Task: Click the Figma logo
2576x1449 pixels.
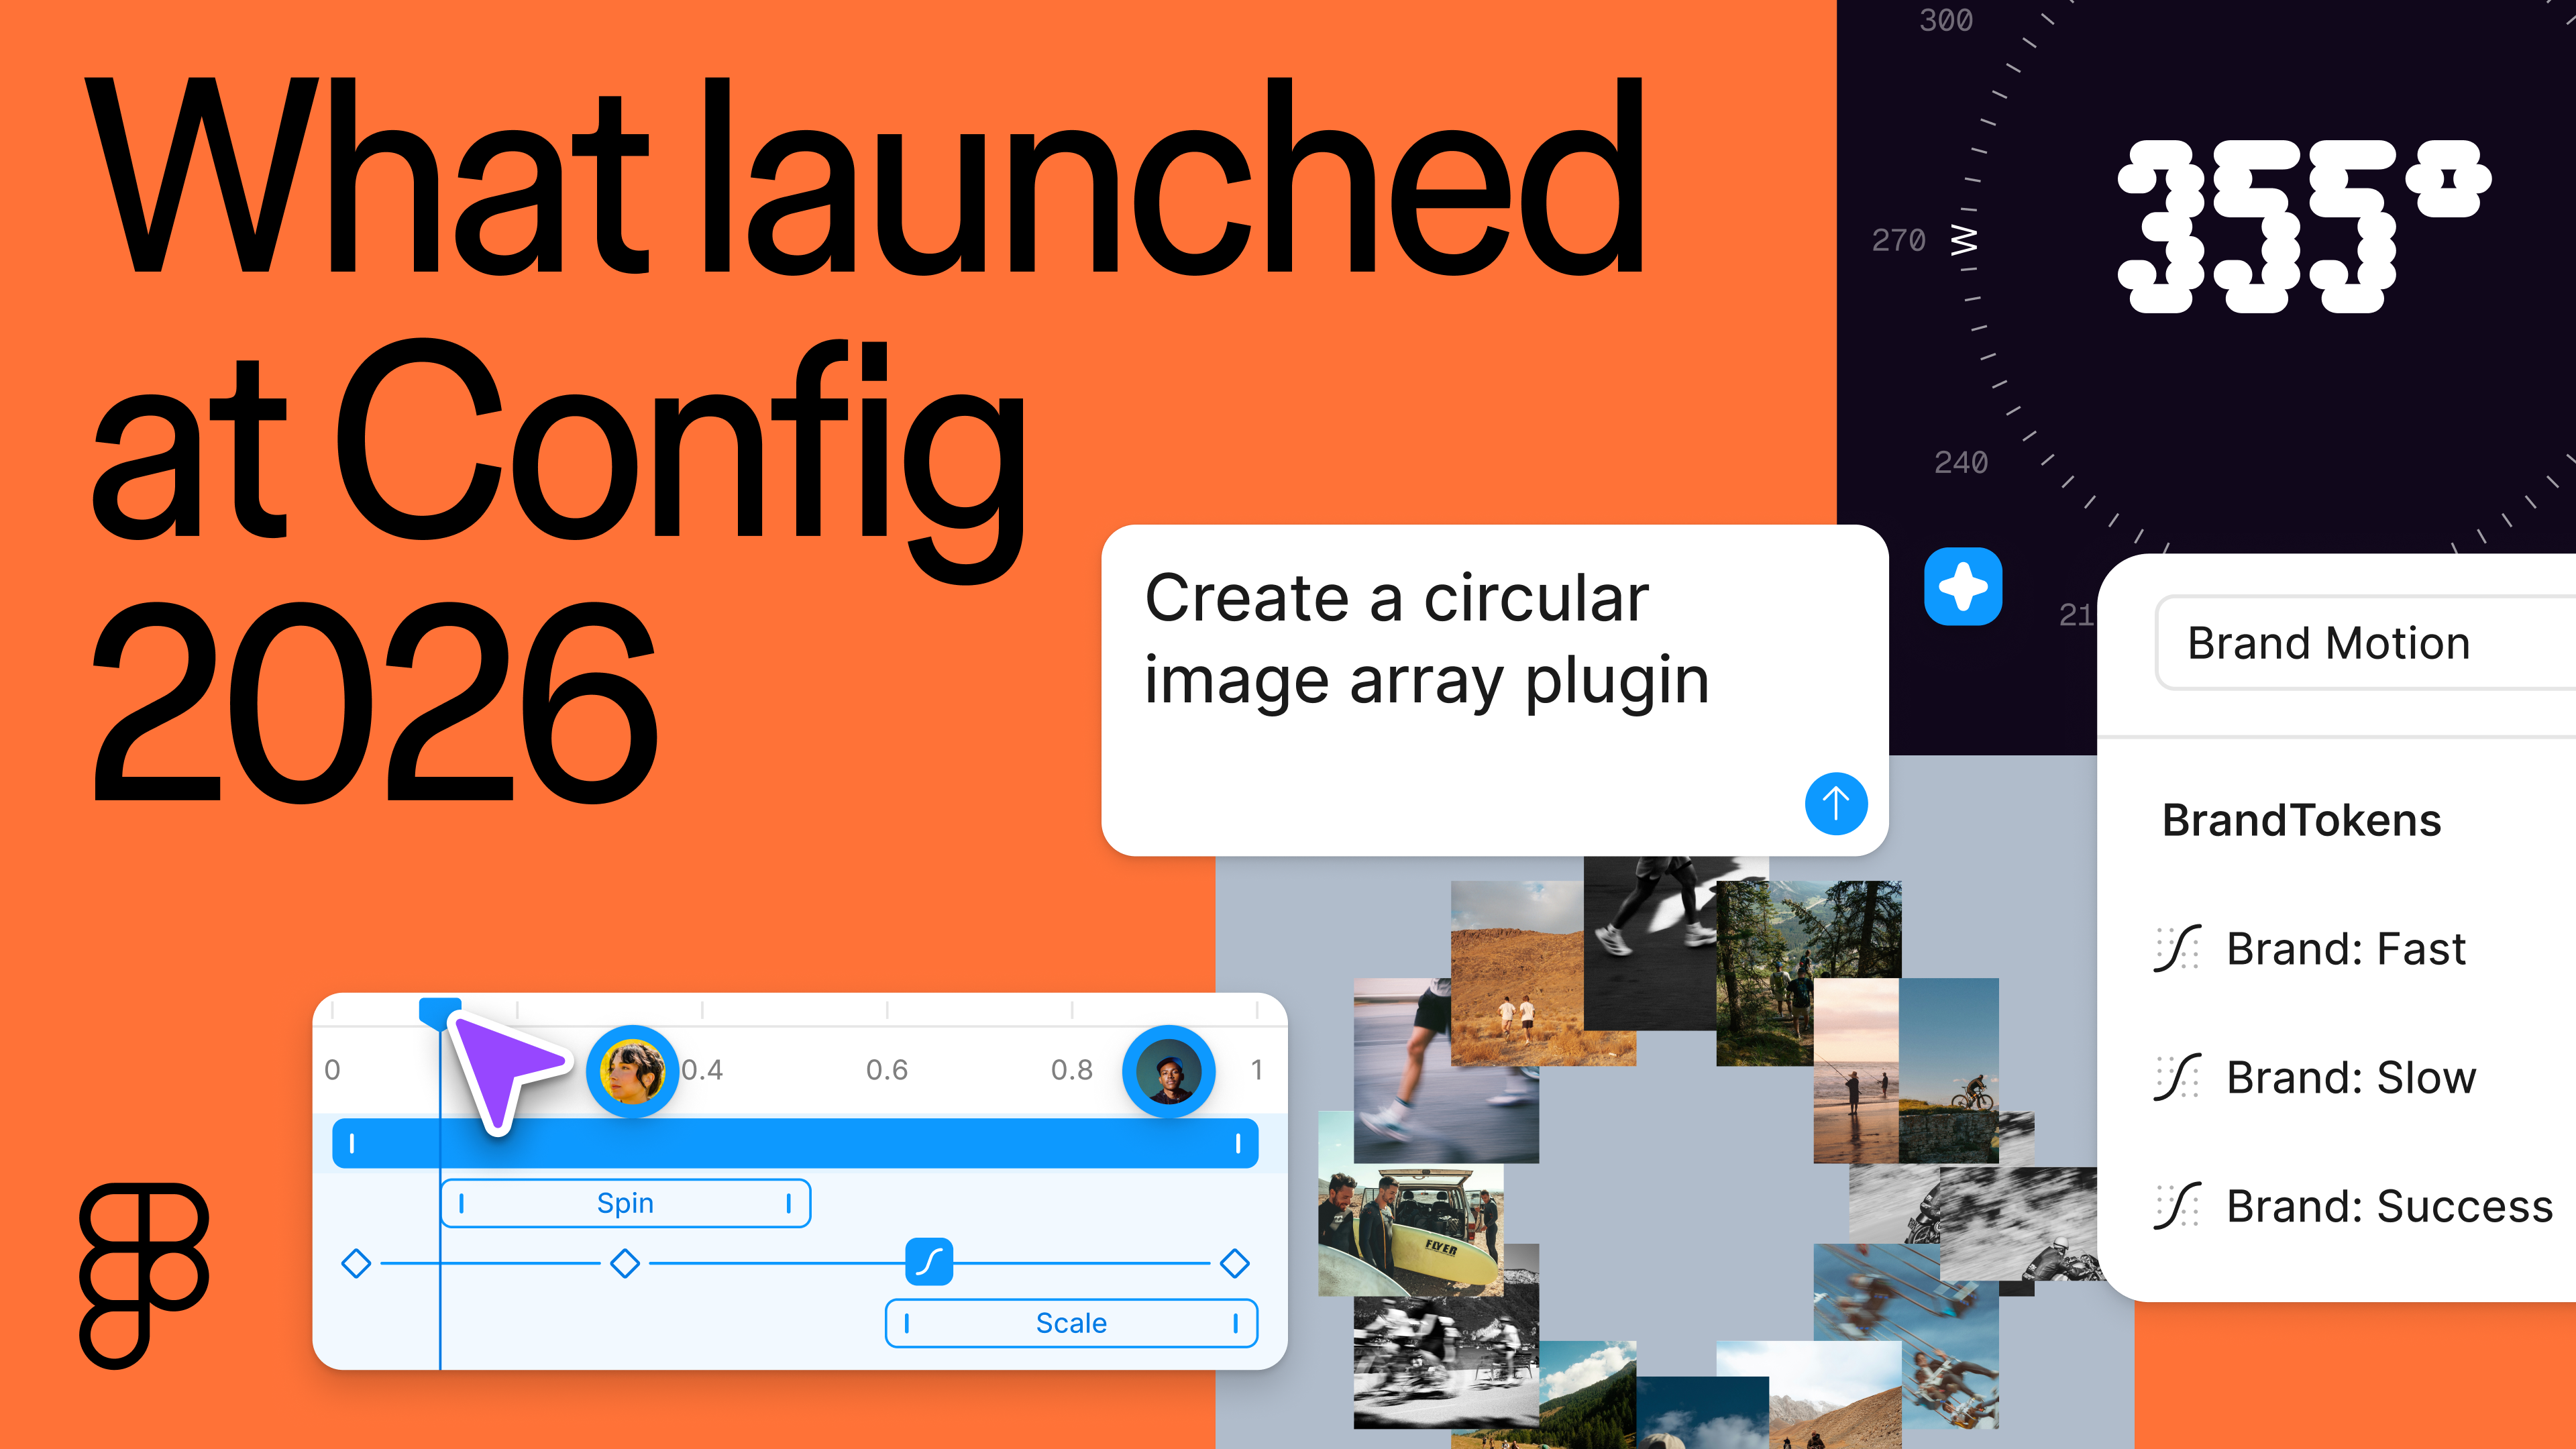Action: click(x=144, y=1275)
